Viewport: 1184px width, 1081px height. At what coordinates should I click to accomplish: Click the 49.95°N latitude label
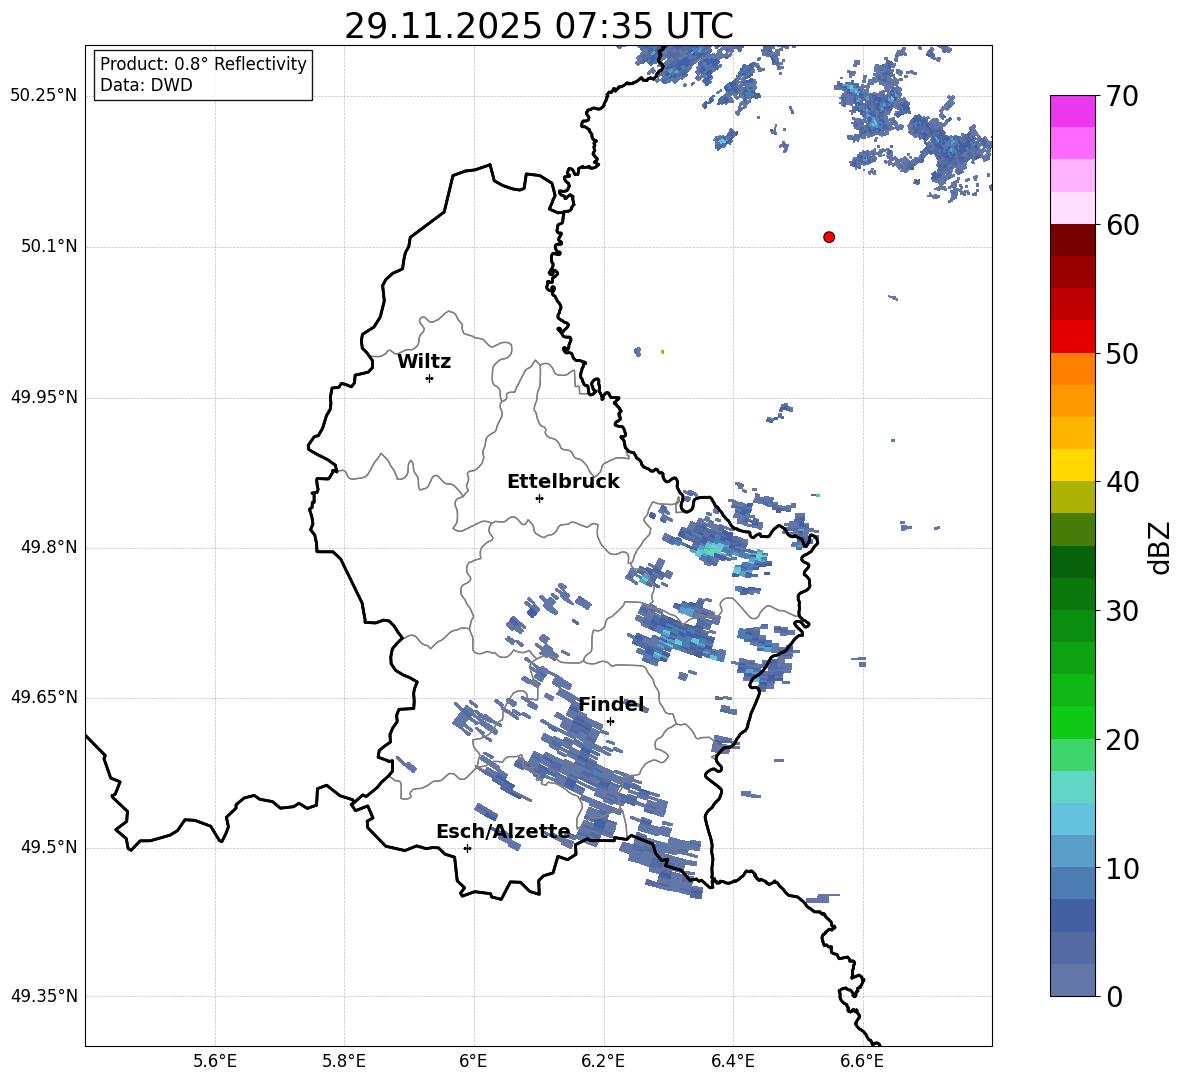pyautogui.click(x=44, y=397)
